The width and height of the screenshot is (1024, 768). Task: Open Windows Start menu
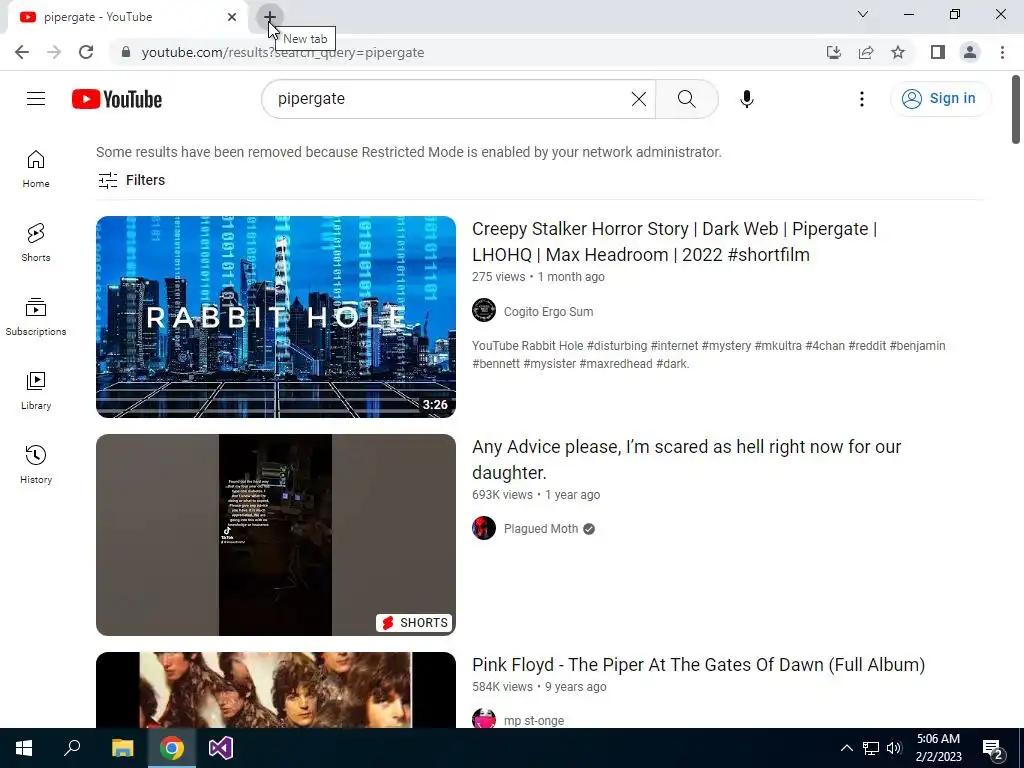[24, 748]
